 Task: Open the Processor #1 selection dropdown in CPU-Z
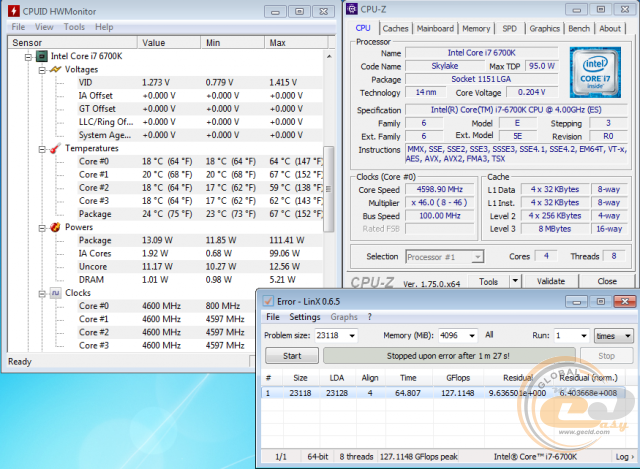click(x=478, y=257)
